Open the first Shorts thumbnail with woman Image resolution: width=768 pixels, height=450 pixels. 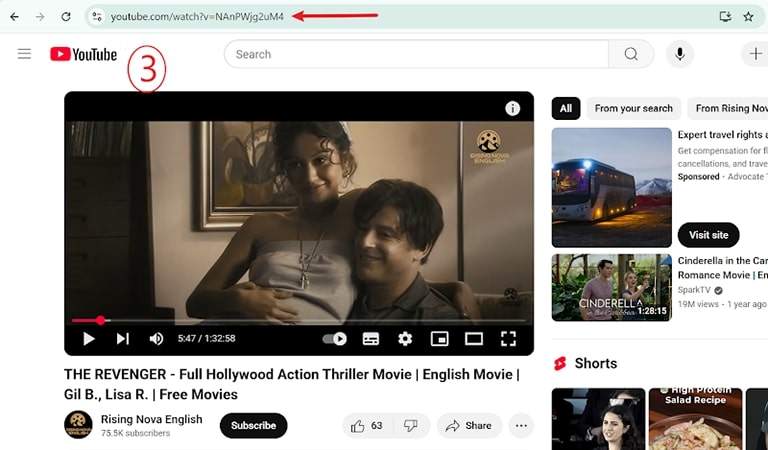click(598, 419)
